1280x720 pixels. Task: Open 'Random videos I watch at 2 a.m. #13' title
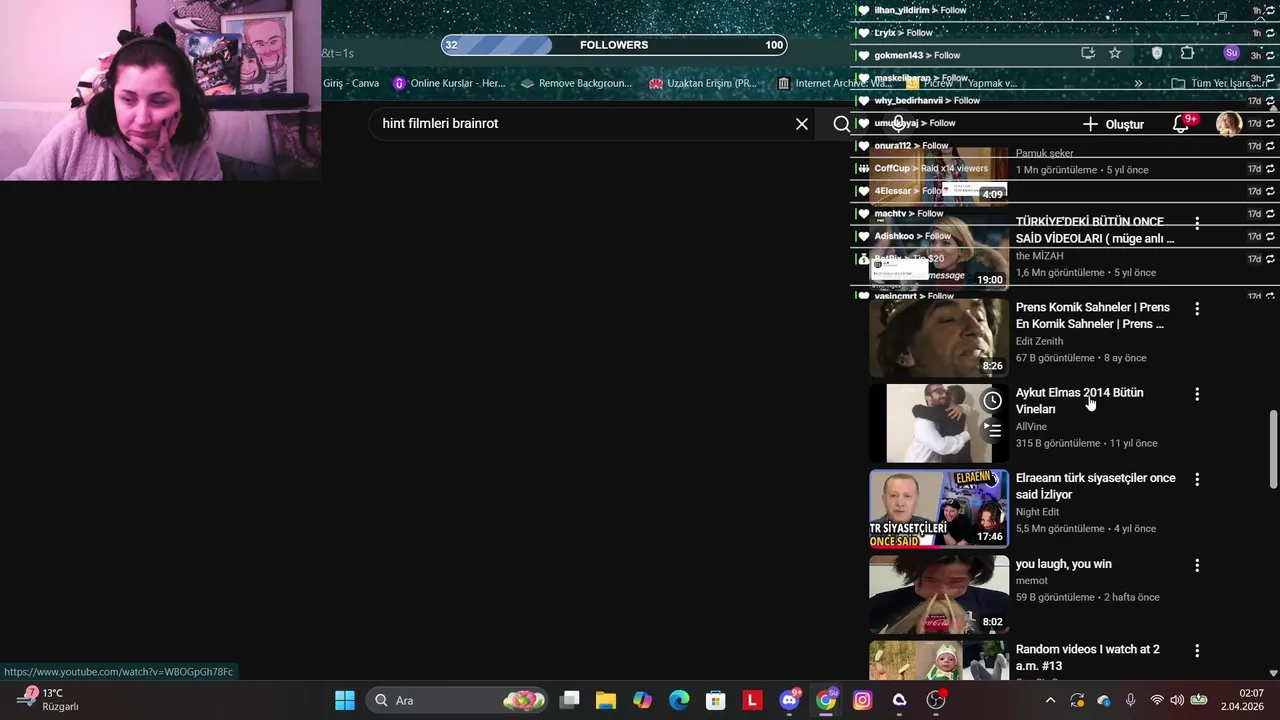[1087, 658]
